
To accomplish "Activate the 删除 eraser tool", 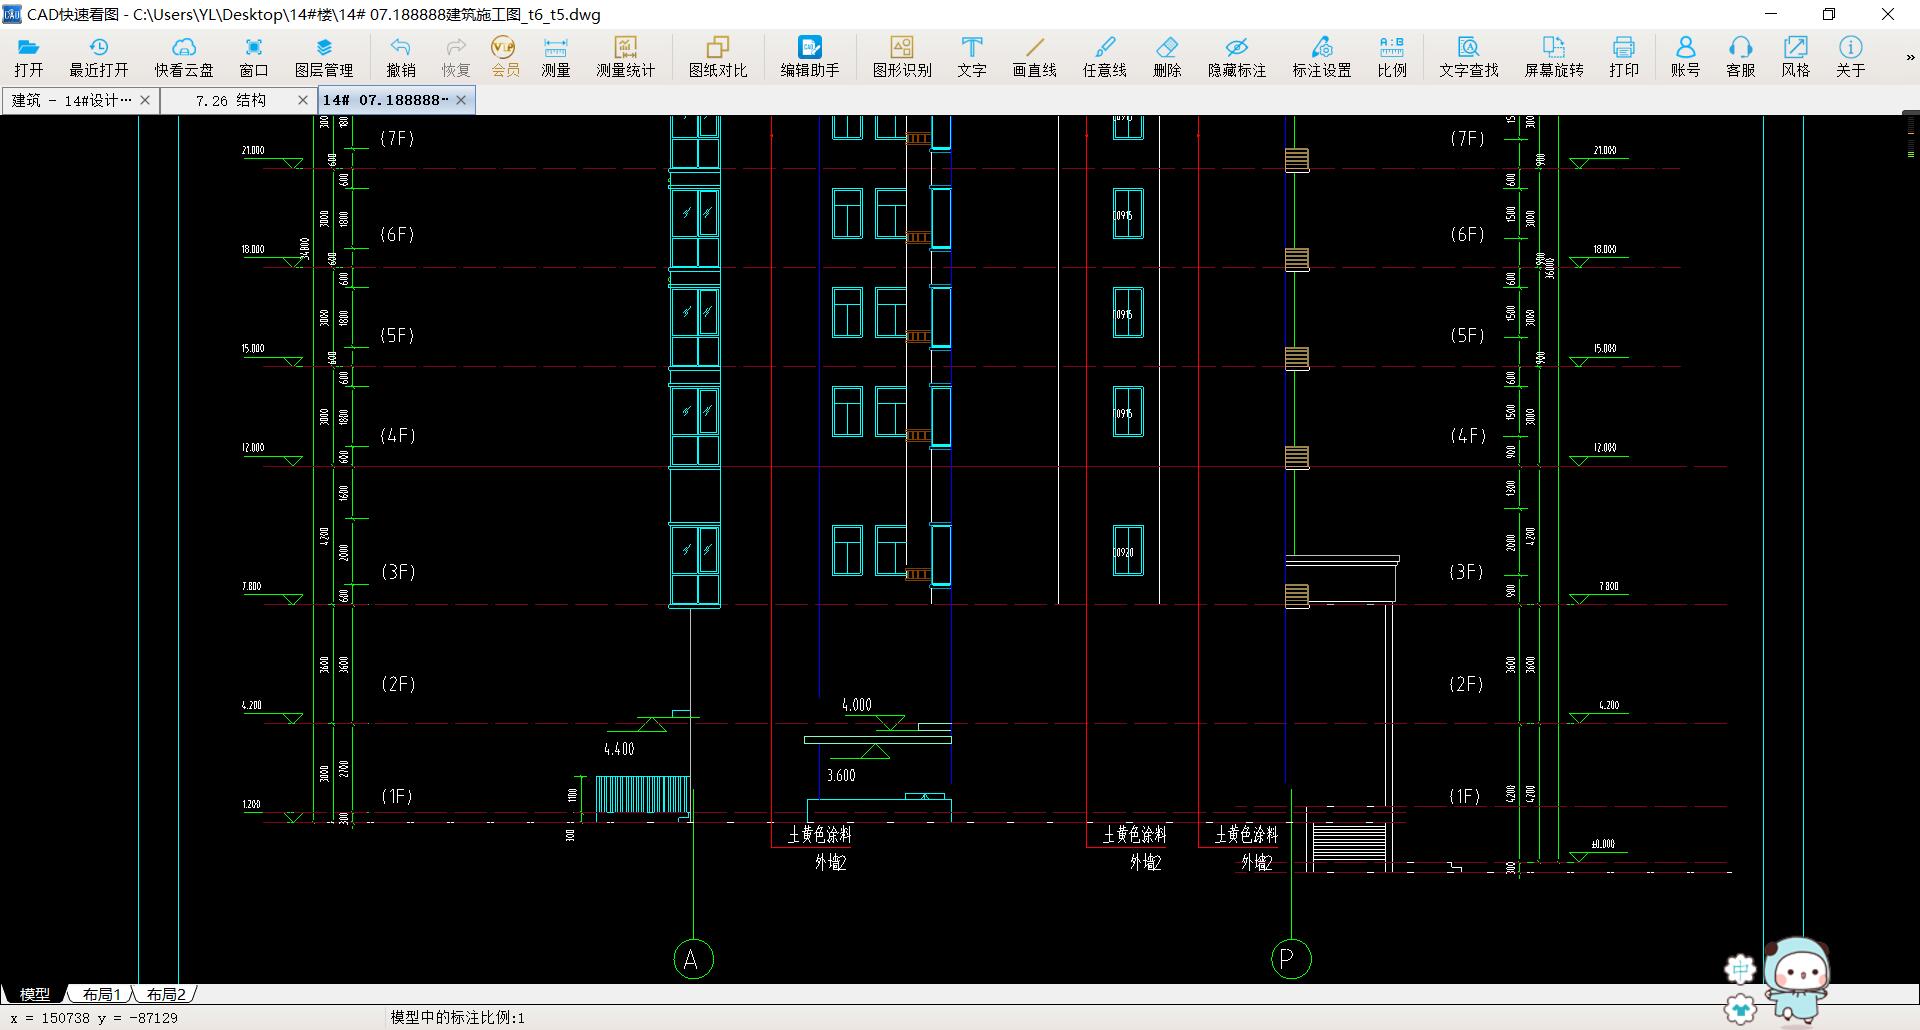I will tap(1167, 57).
